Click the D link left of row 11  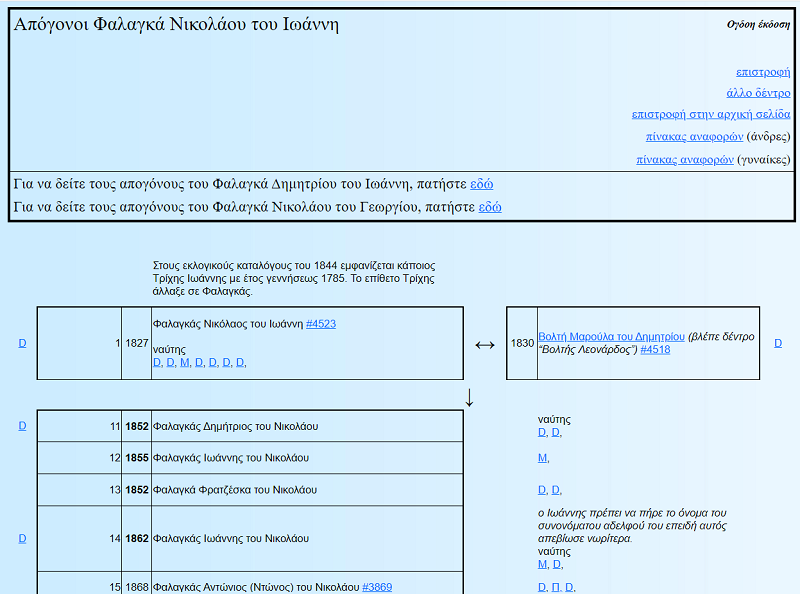coord(22,426)
